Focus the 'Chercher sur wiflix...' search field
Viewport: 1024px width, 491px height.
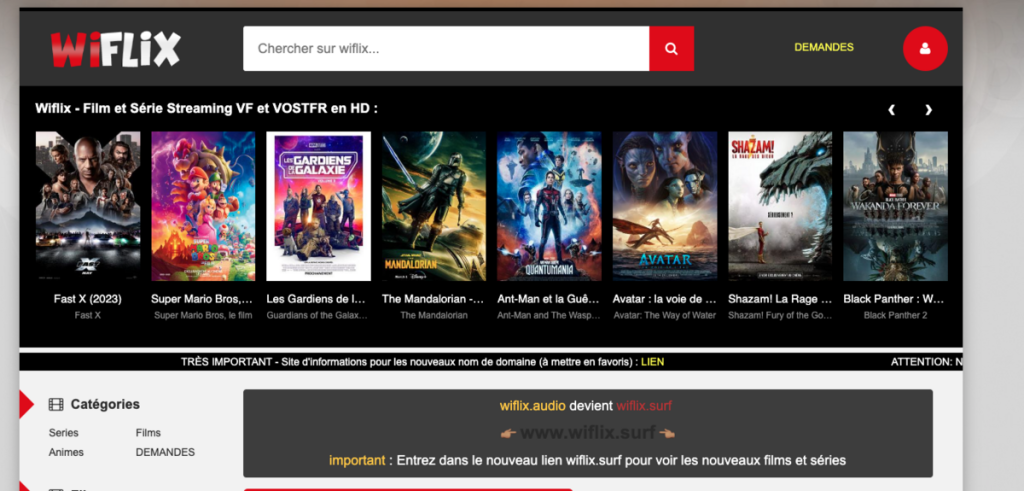coord(446,48)
